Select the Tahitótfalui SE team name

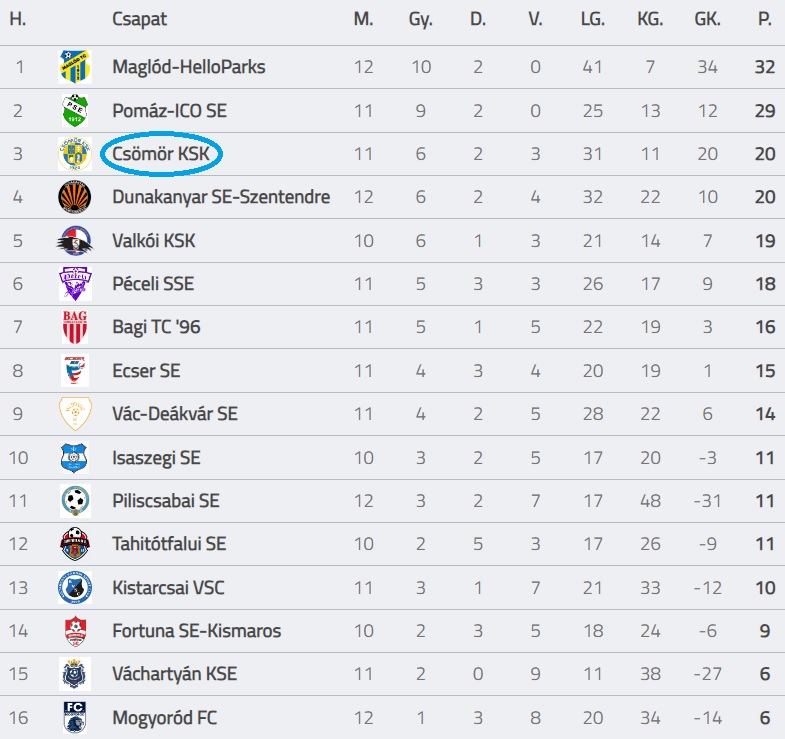(x=169, y=544)
